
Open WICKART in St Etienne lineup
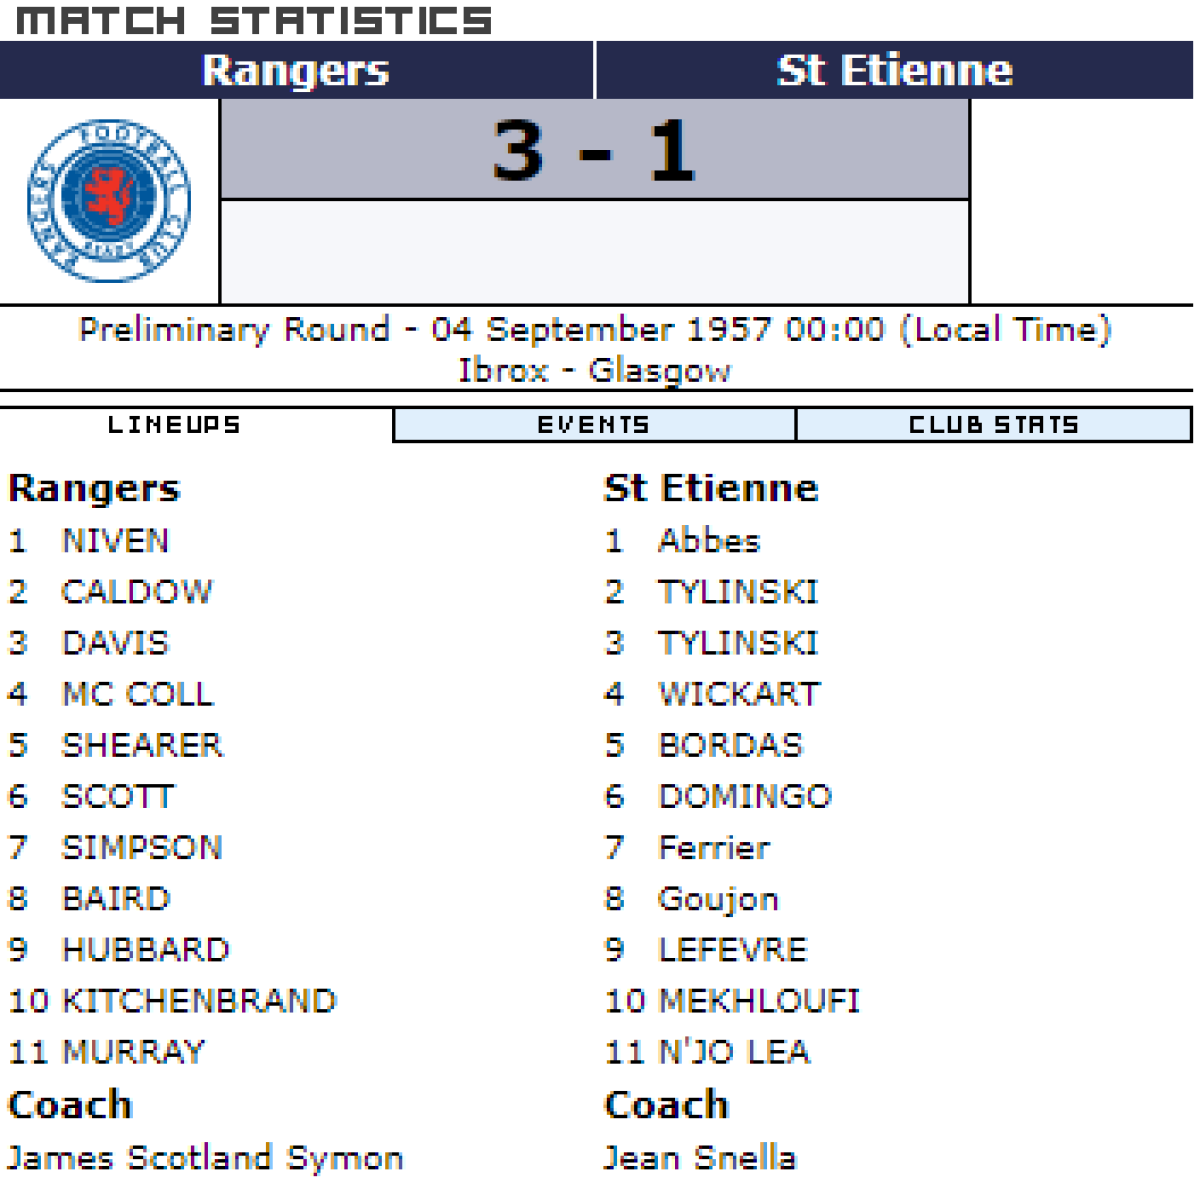coord(739,694)
